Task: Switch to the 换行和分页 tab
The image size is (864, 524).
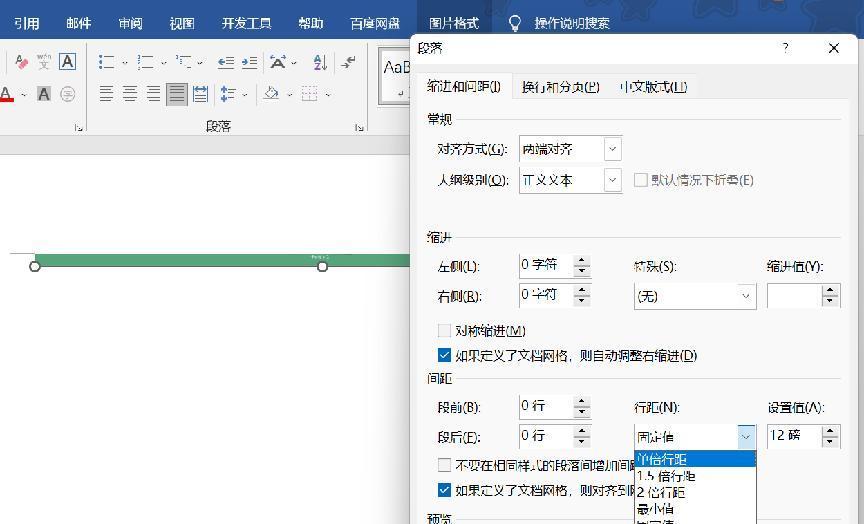Action: pyautogui.click(x=560, y=87)
